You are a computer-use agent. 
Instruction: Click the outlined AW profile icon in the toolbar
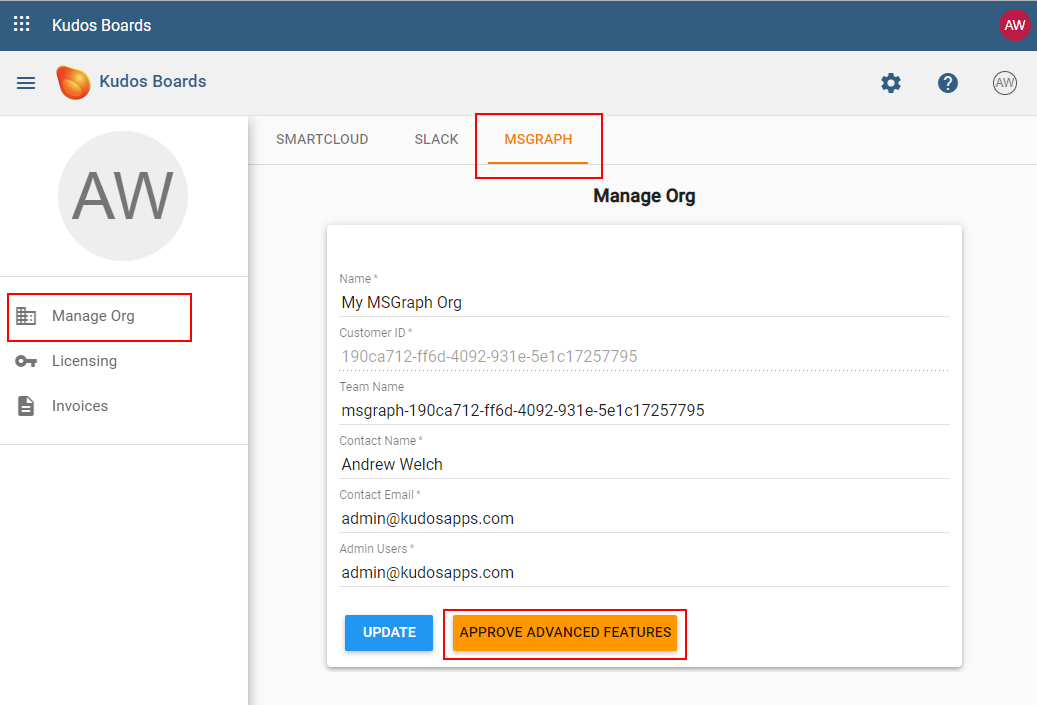(x=1005, y=83)
